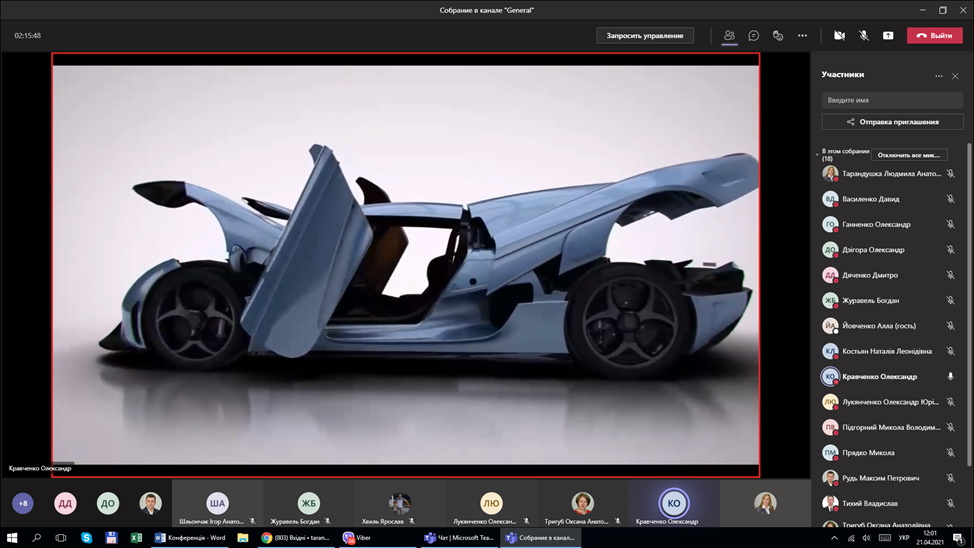Select the Хвиль Ярослав video tile
The height and width of the screenshot is (548, 974).
399,503
